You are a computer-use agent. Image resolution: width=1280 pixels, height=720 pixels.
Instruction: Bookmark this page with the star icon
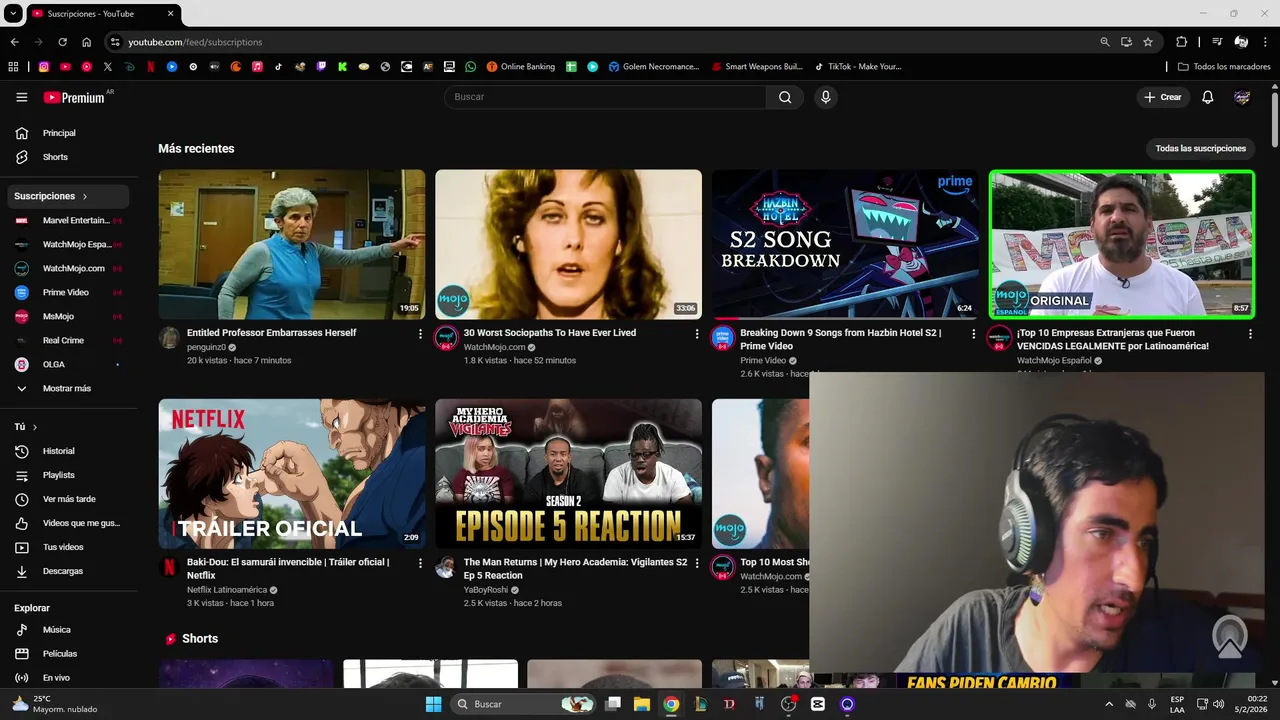point(1148,42)
